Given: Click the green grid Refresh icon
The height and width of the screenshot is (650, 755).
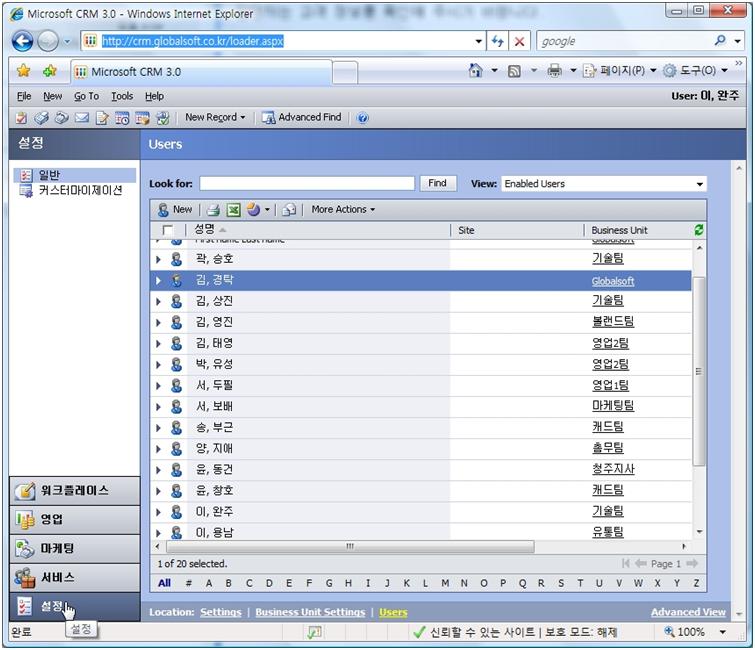Looking at the screenshot, I should (x=699, y=230).
